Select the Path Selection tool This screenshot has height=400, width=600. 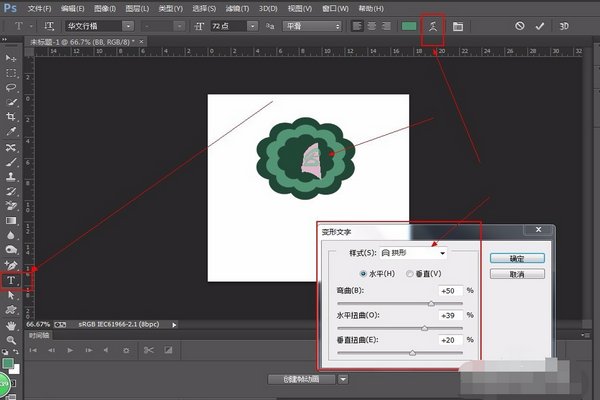click(11, 296)
